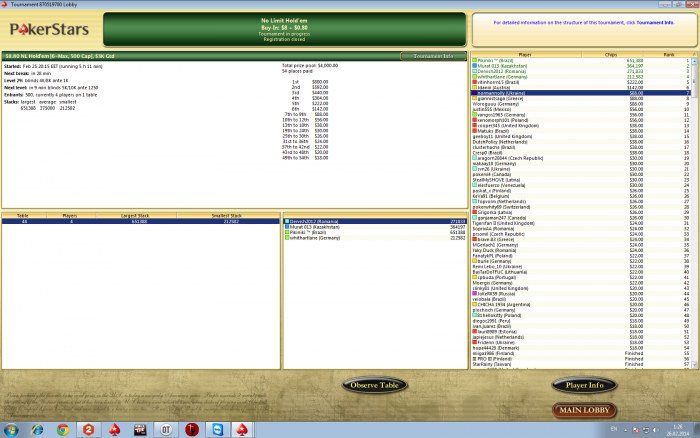Open the Tournament Info button
The height and width of the screenshot is (438, 700).
(433, 56)
